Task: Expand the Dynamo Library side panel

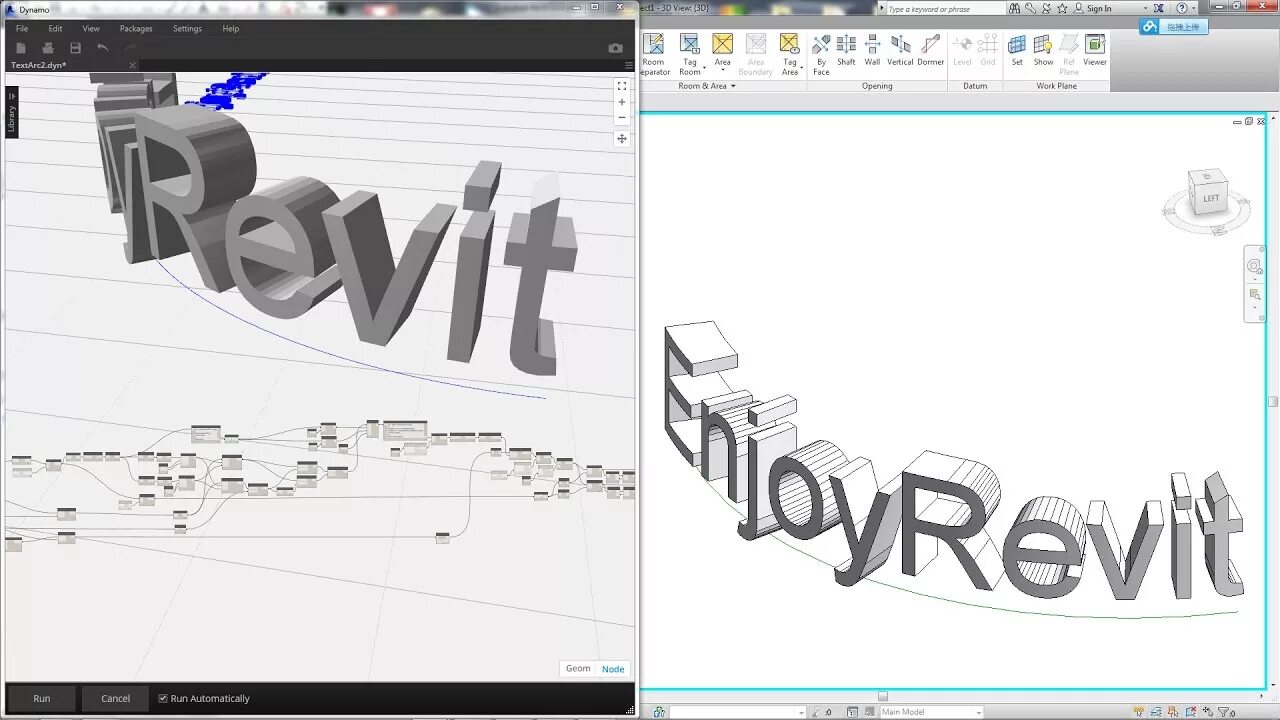Action: 12,112
